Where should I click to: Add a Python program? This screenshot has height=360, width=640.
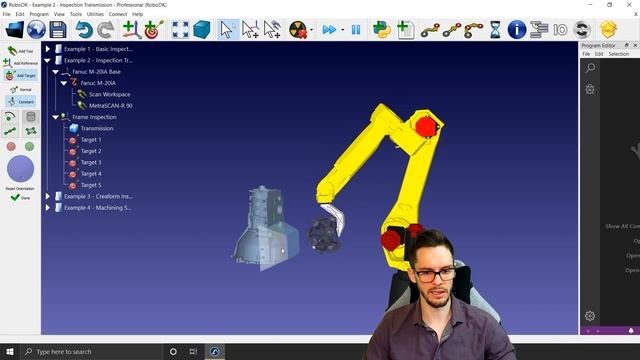(382, 30)
